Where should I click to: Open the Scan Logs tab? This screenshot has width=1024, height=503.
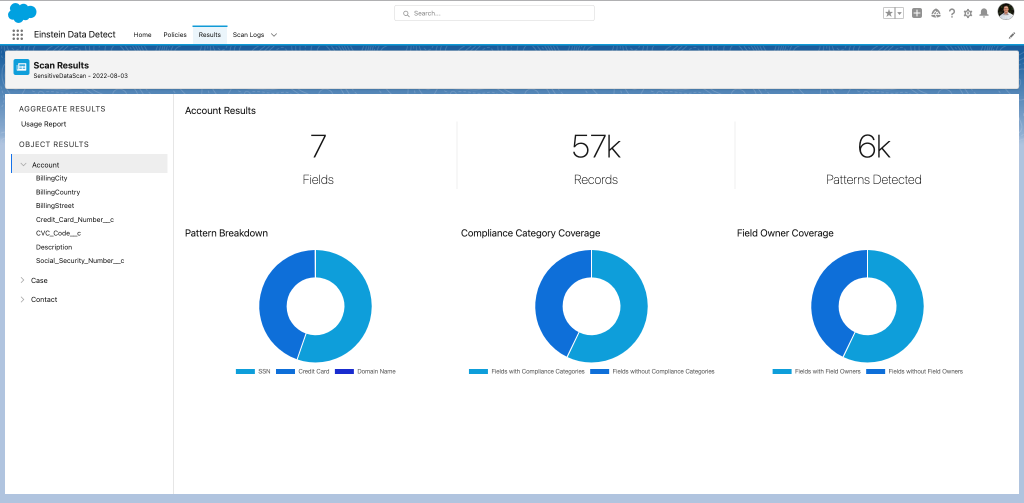248,35
